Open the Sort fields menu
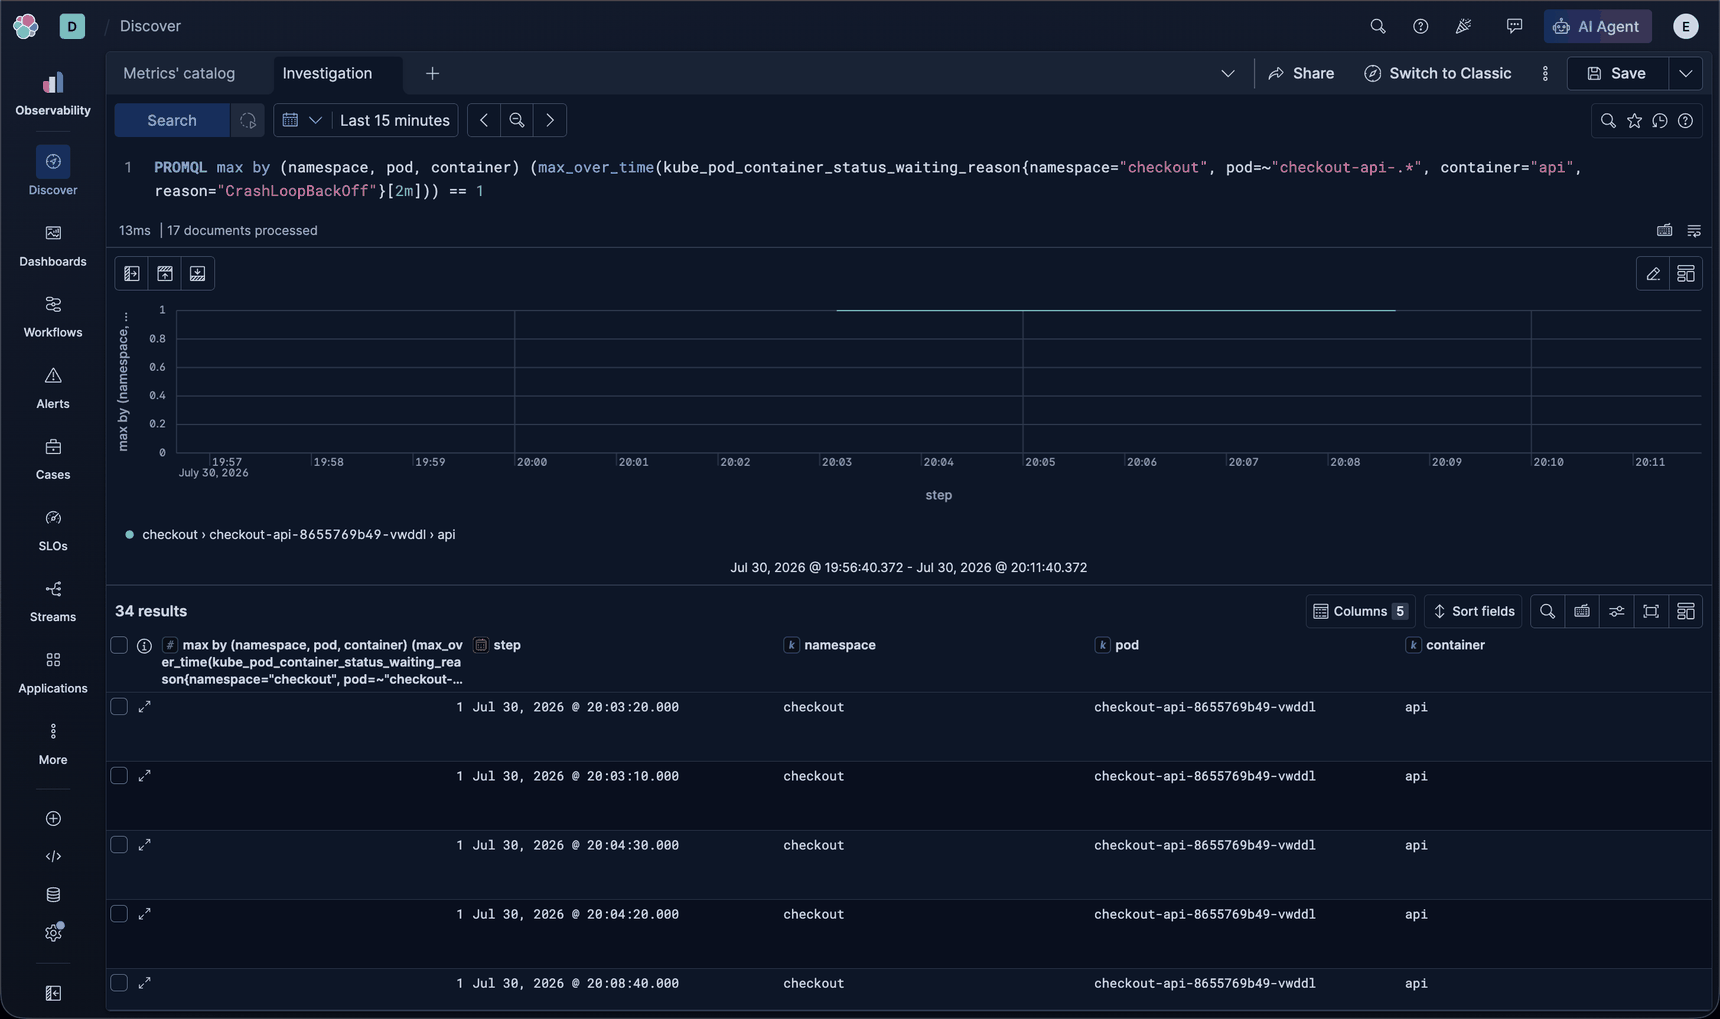This screenshot has height=1019, width=1720. [1473, 611]
